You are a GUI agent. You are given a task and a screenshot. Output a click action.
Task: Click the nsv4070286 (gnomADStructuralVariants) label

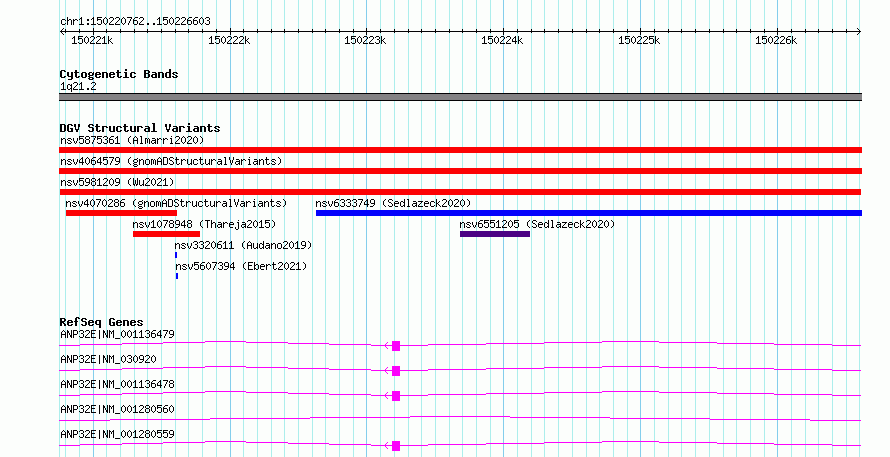point(176,203)
